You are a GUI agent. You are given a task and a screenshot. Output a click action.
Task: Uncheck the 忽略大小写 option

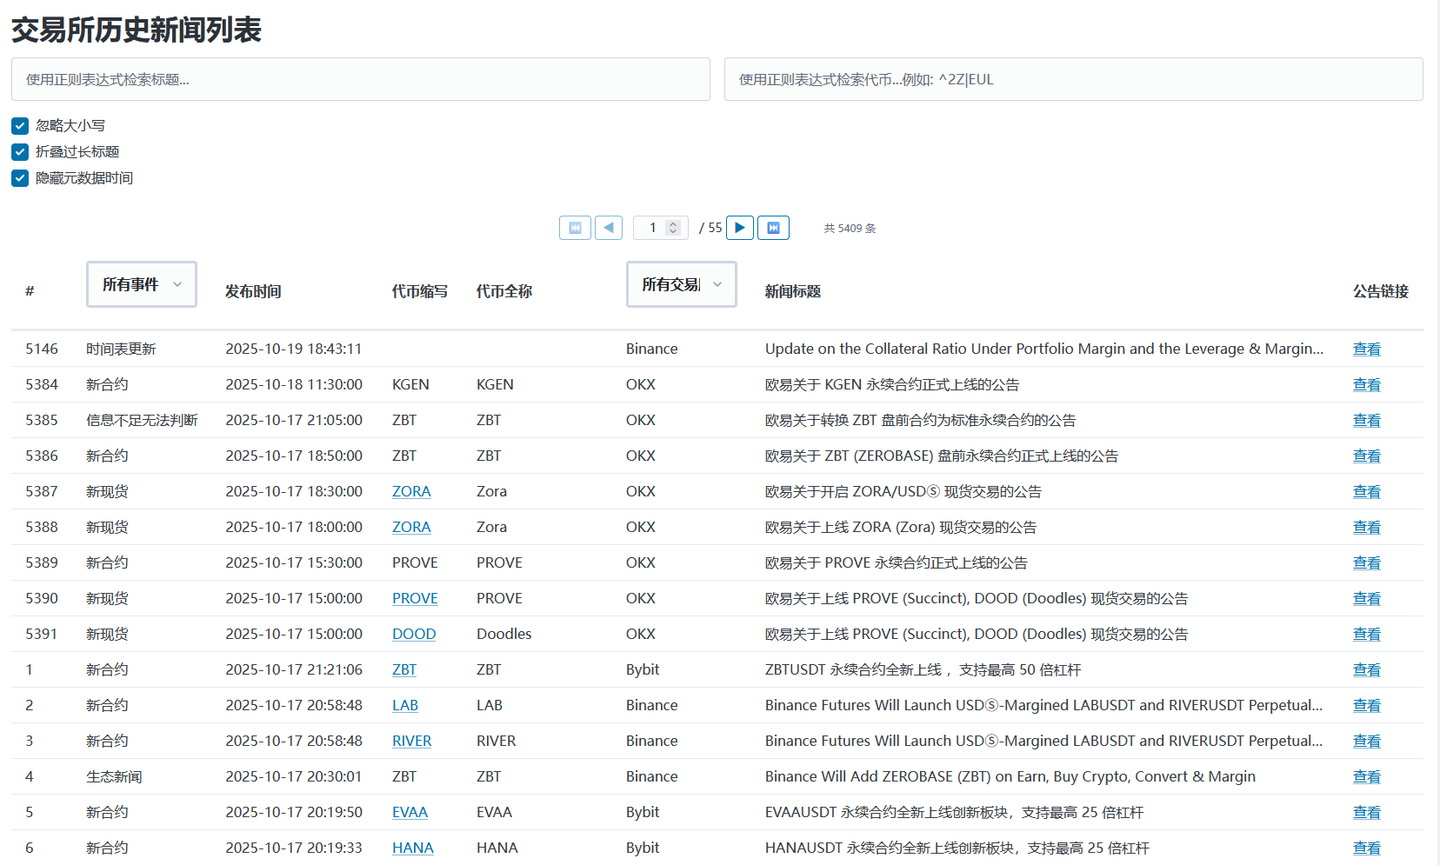[19, 126]
